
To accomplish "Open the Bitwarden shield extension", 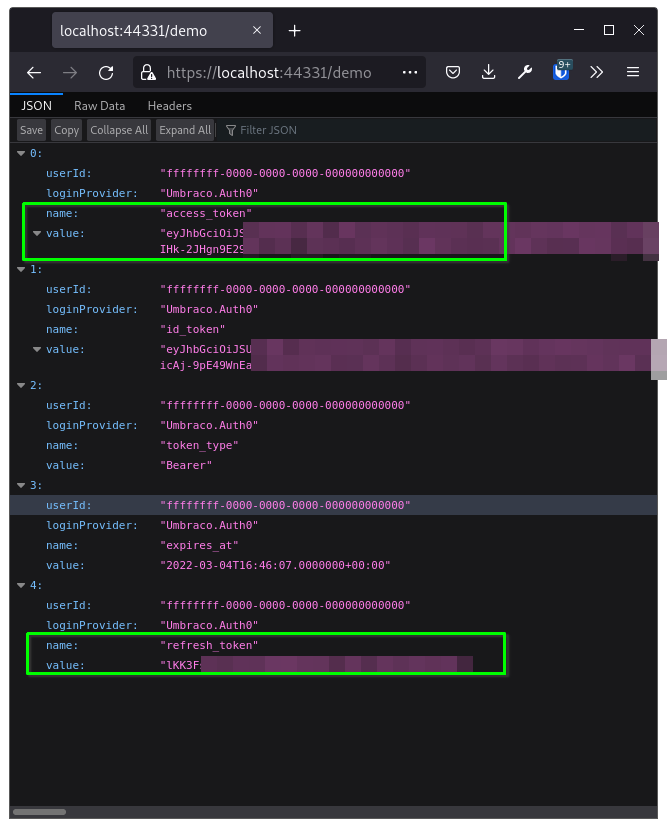I will tap(562, 71).
